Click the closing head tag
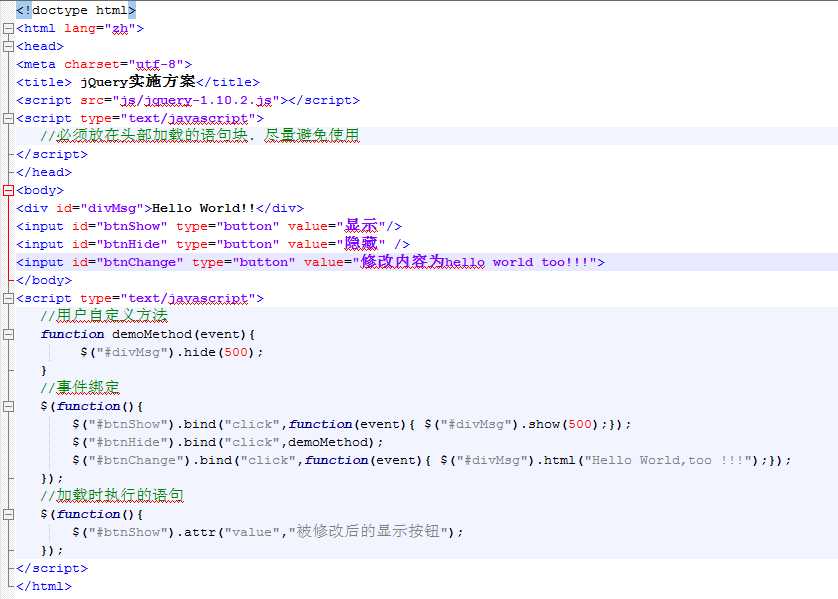This screenshot has width=838, height=599. coord(44,173)
